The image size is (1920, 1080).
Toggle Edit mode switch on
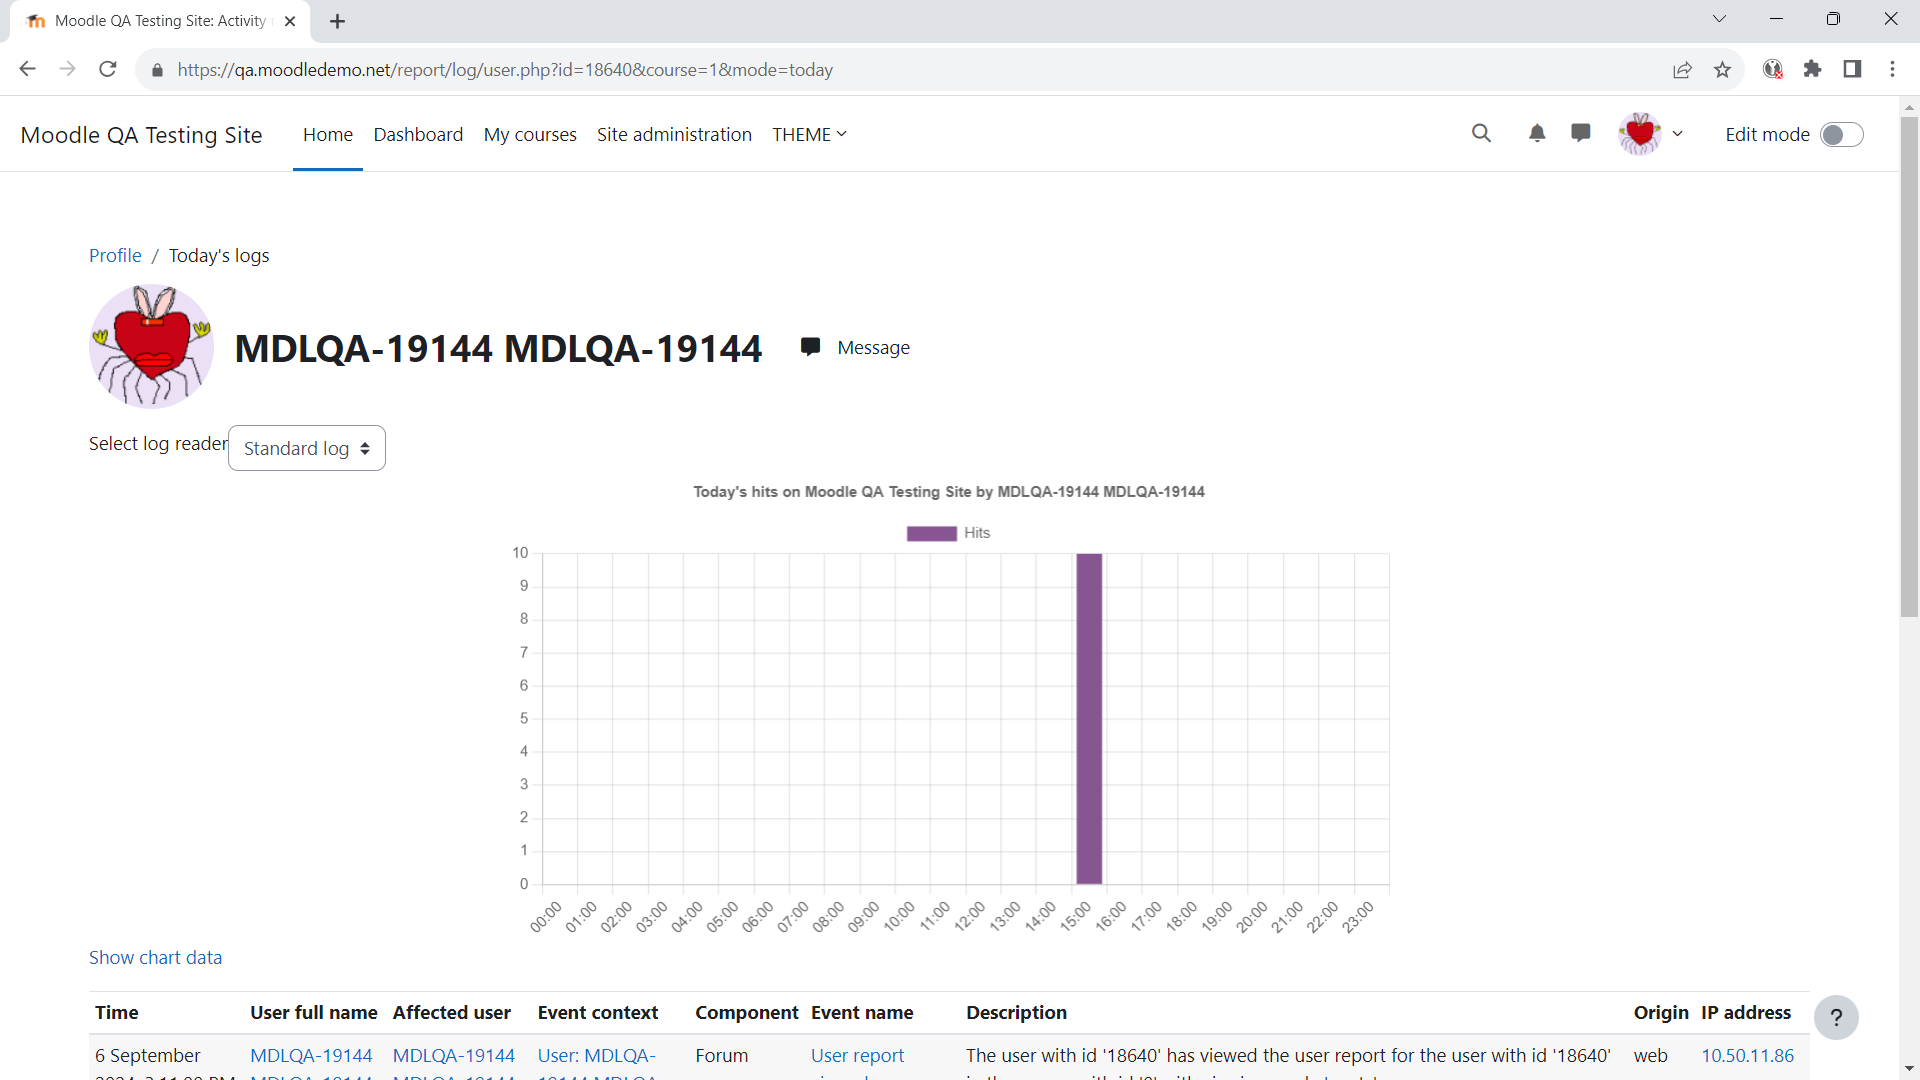(x=1842, y=134)
